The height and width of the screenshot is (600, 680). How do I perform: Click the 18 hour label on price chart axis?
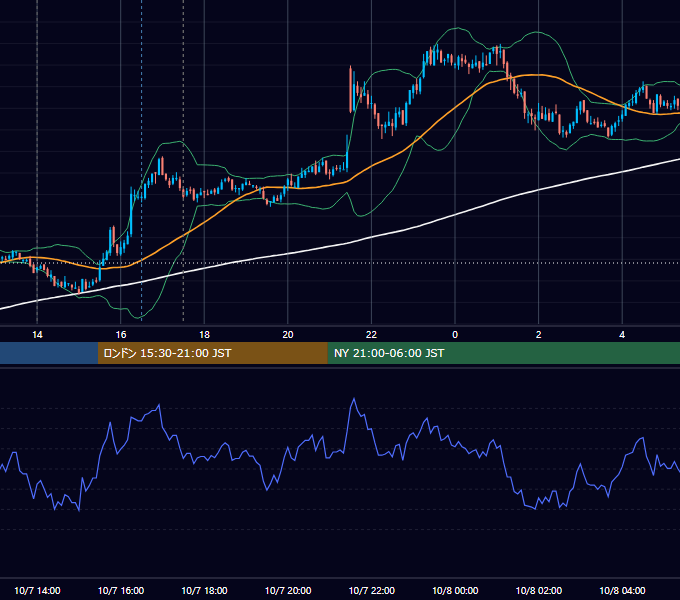pos(204,335)
